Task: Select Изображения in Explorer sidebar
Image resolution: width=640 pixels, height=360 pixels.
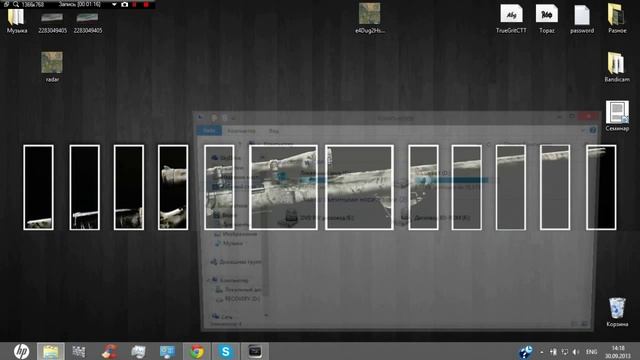Action: tap(236, 234)
